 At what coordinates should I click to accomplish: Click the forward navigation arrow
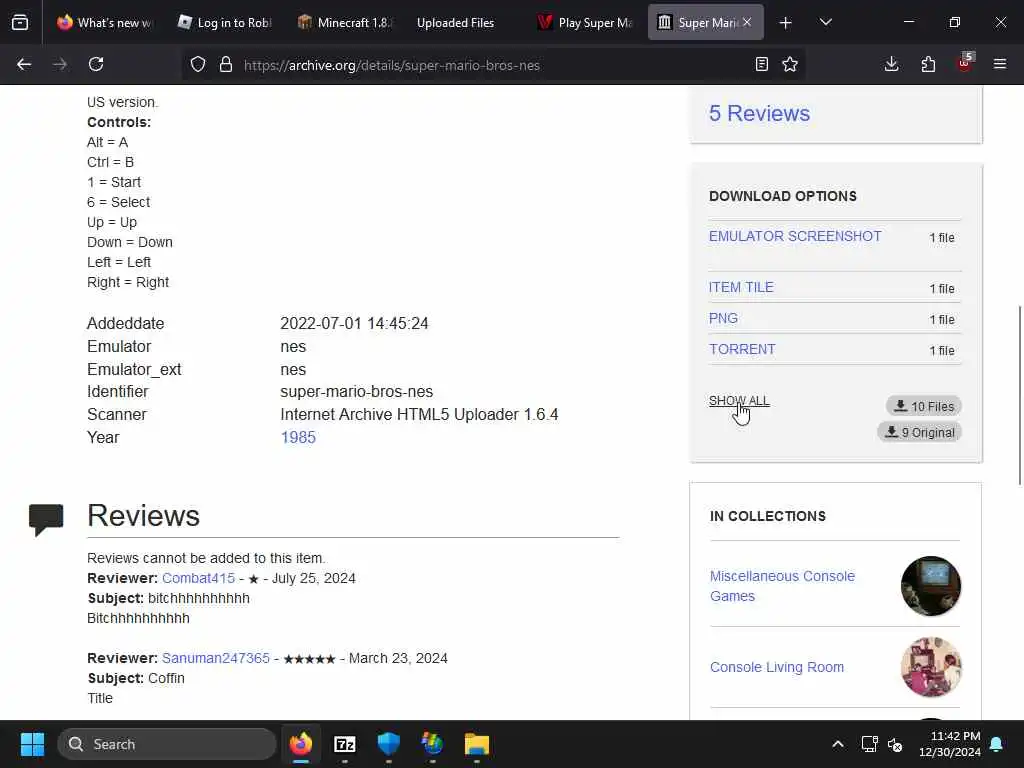pyautogui.click(x=60, y=64)
